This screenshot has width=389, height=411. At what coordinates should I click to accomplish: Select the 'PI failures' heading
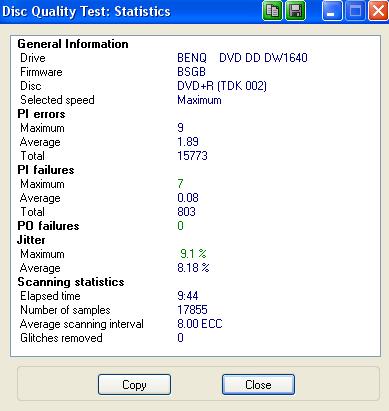pyautogui.click(x=46, y=170)
